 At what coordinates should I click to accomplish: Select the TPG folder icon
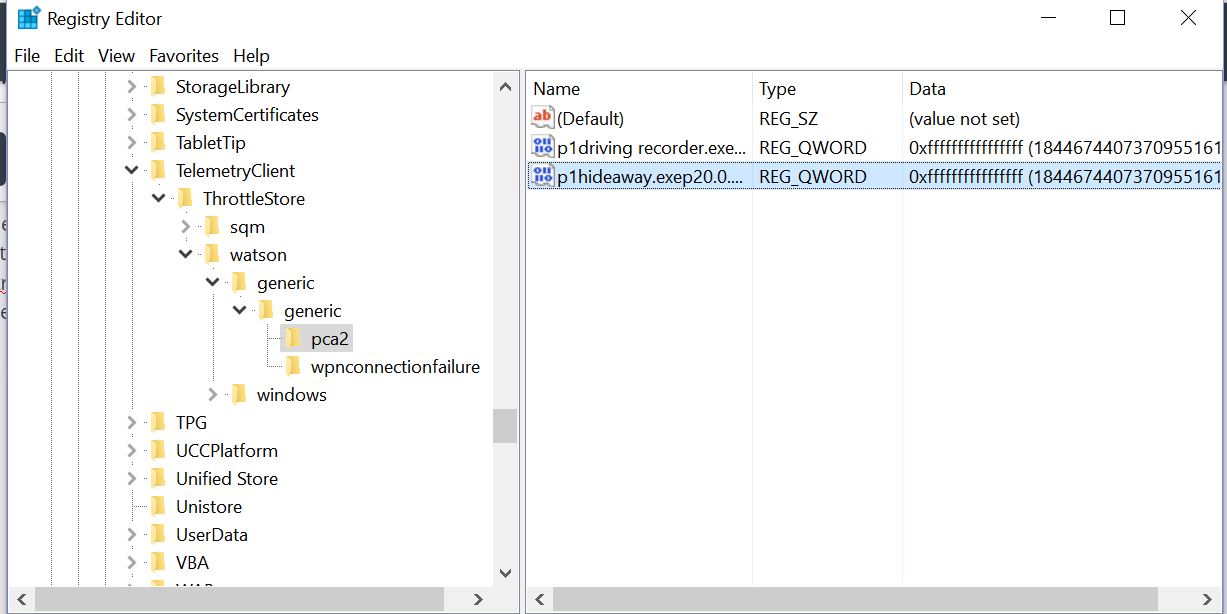point(157,422)
